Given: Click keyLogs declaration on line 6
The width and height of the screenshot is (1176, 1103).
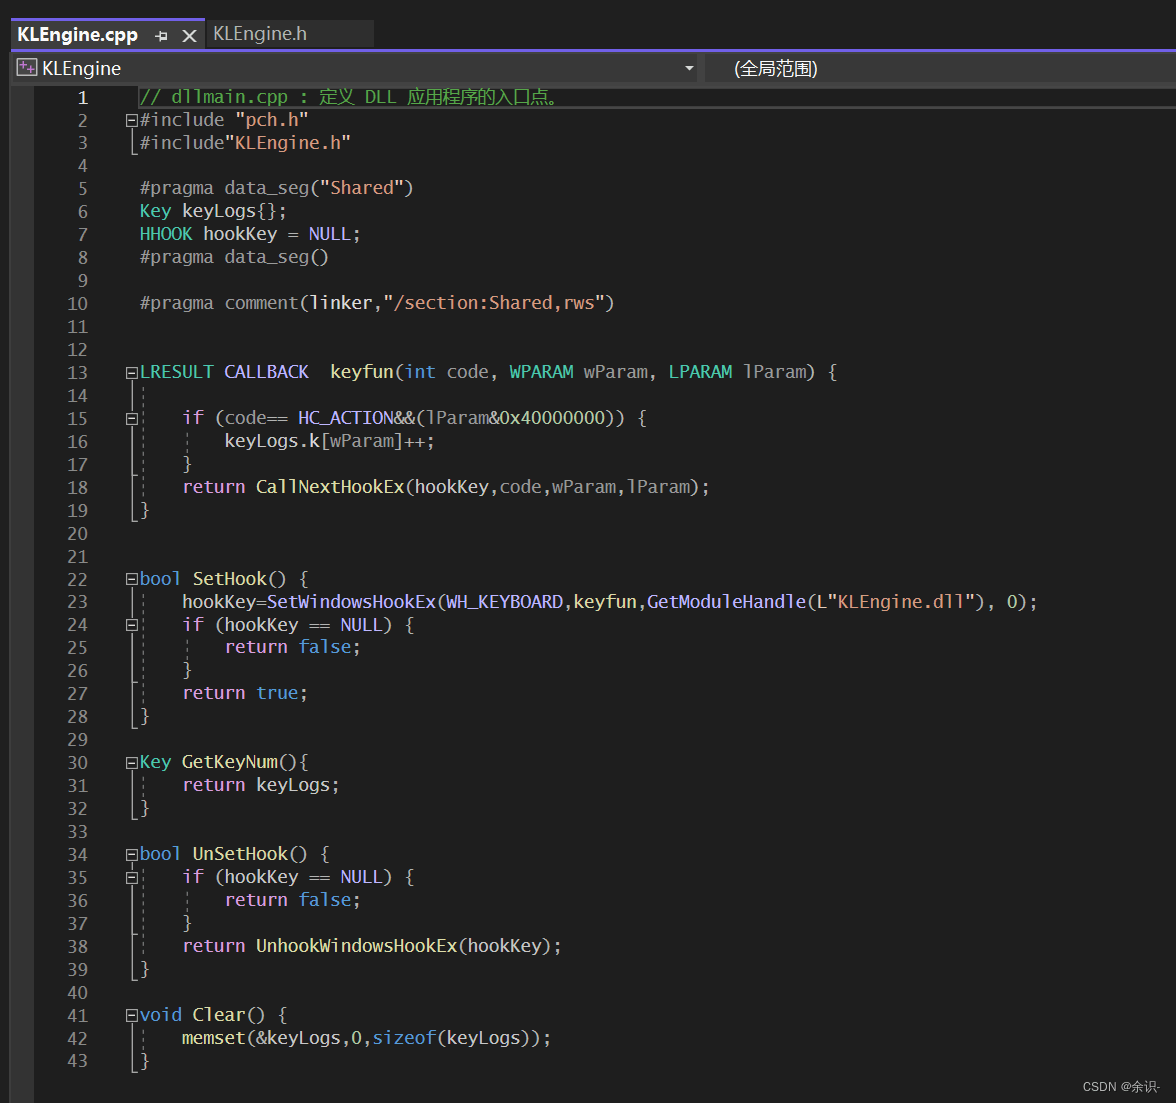Looking at the screenshot, I should [x=219, y=211].
